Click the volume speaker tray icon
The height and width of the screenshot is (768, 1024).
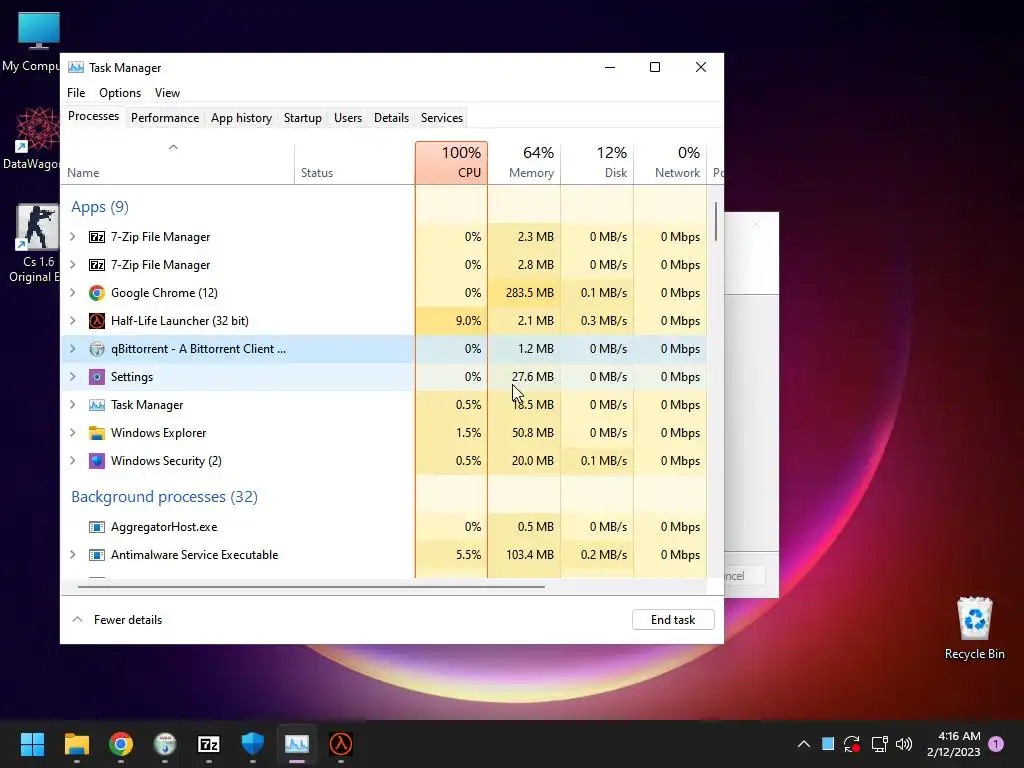click(x=904, y=744)
